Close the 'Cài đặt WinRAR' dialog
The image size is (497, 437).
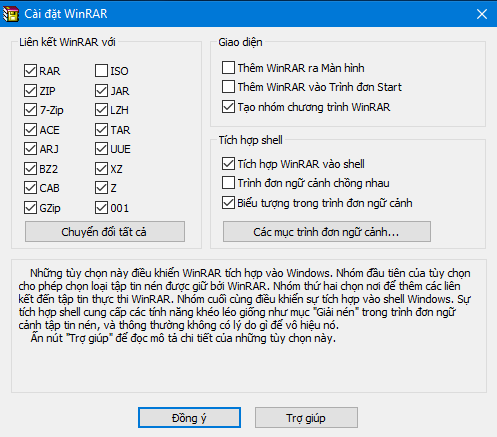coord(482,14)
